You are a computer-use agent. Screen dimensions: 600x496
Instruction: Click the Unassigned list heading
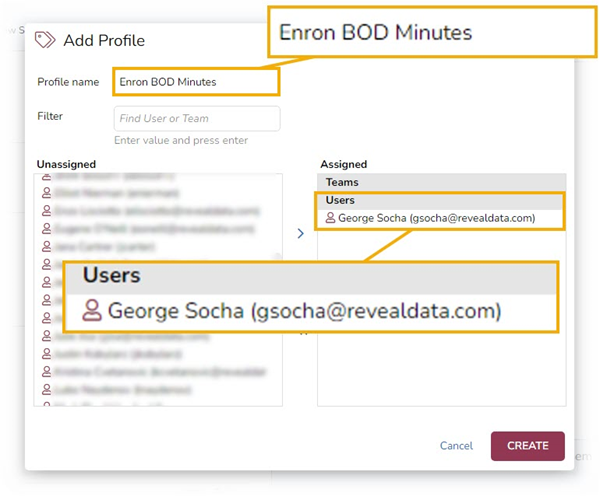[x=66, y=164]
